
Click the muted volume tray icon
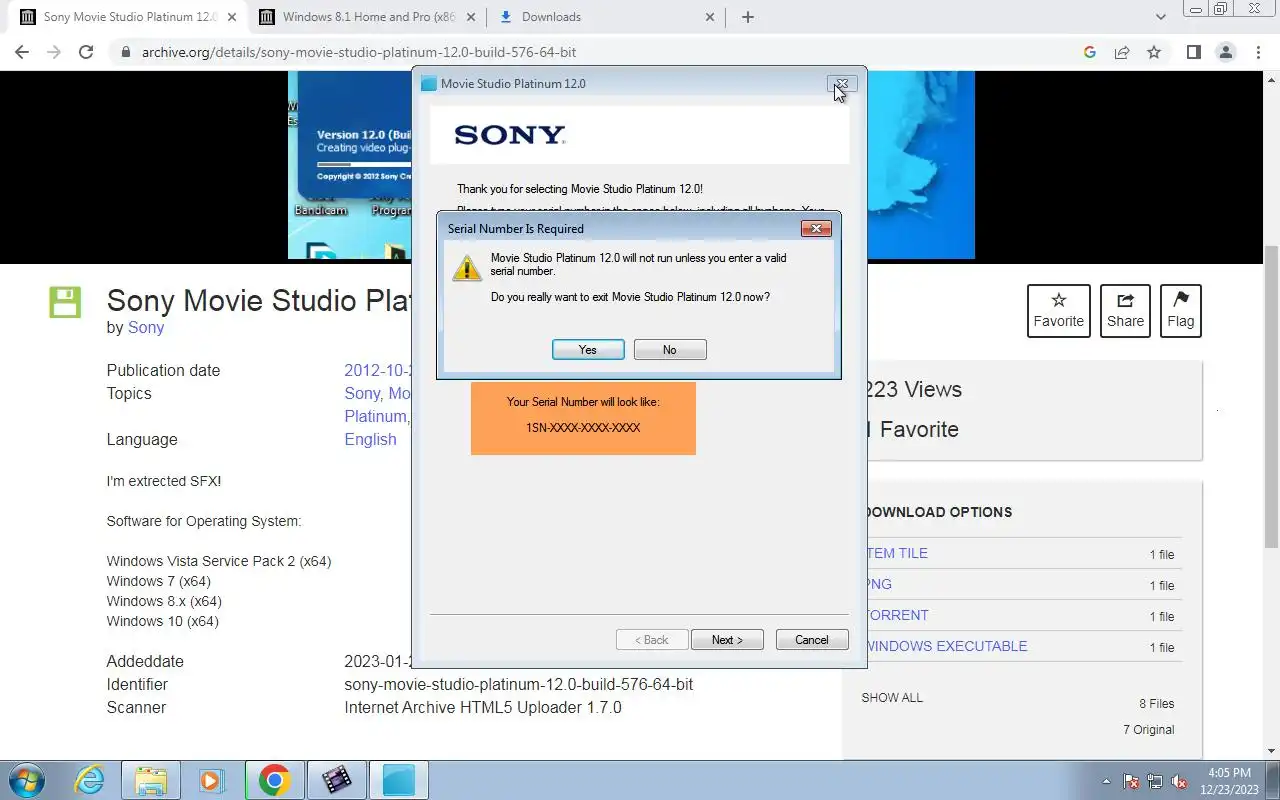tap(1180, 781)
